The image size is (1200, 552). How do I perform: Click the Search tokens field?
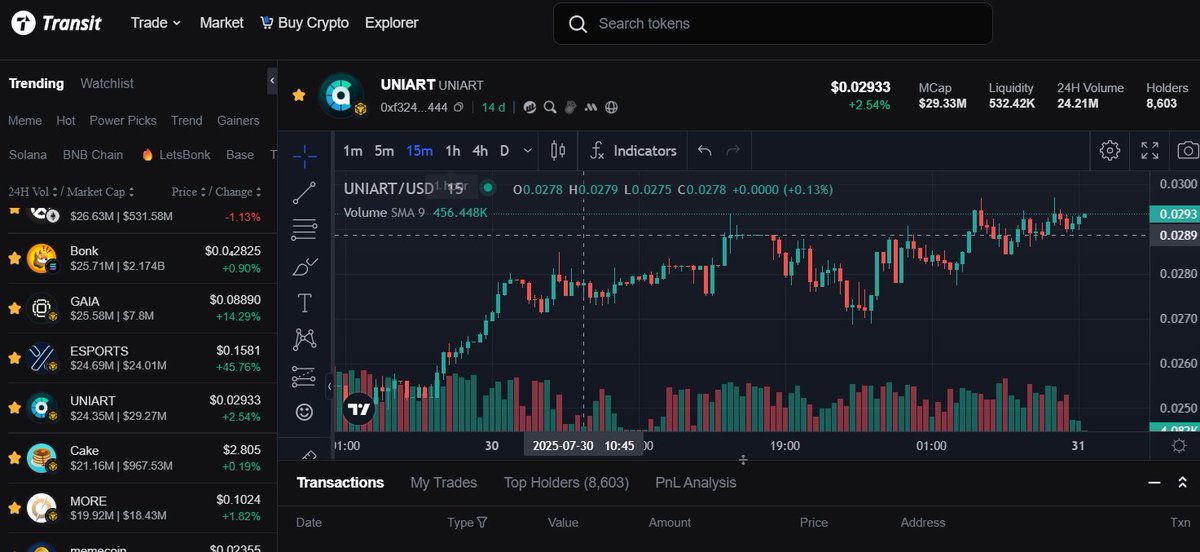tap(772, 24)
